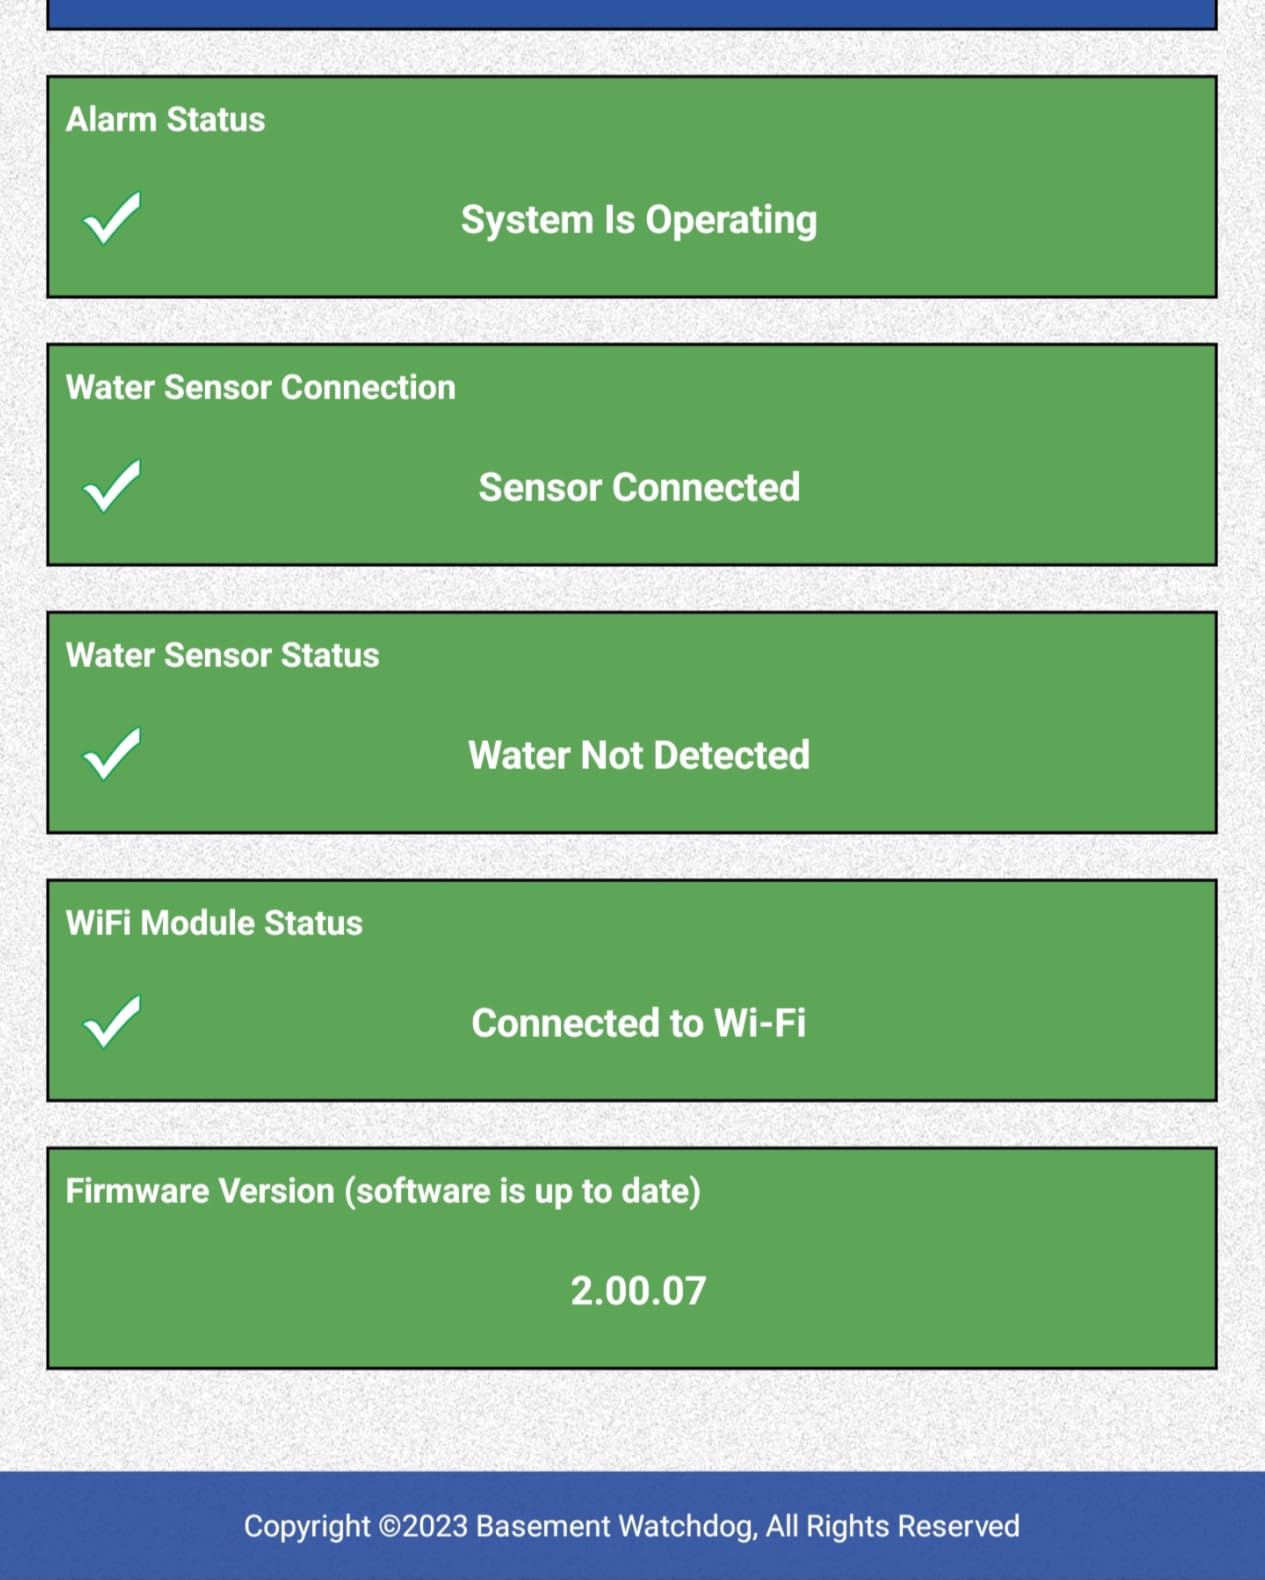Toggle the Alarm Status panel state

(x=630, y=185)
